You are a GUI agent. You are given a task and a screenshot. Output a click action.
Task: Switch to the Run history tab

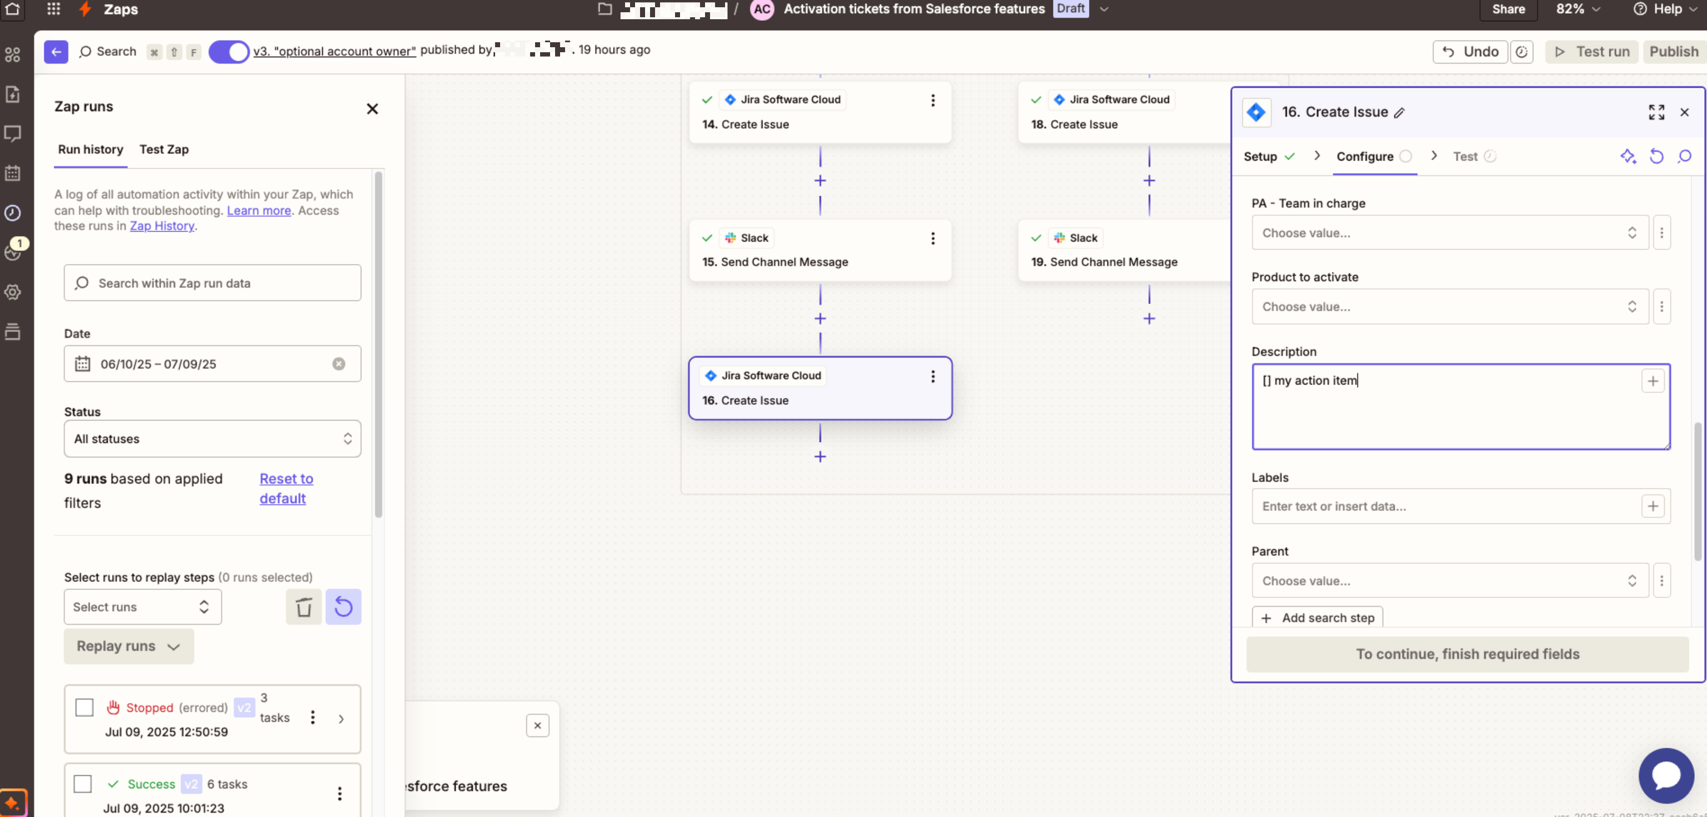[90, 150]
